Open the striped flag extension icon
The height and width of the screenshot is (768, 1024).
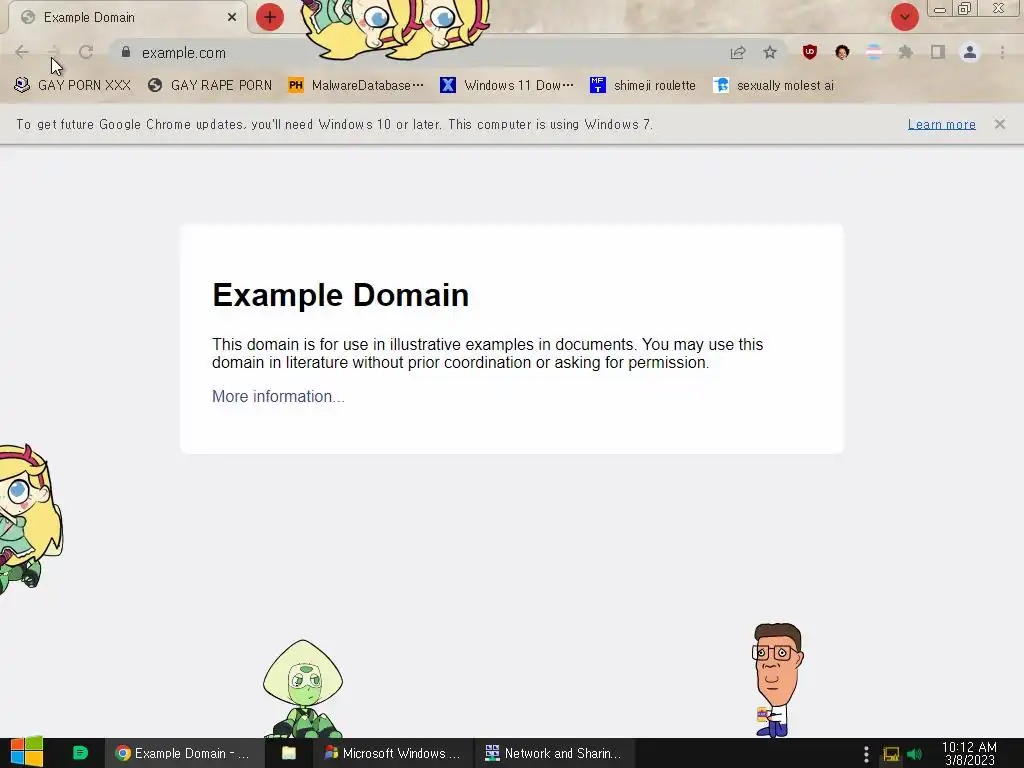point(874,52)
